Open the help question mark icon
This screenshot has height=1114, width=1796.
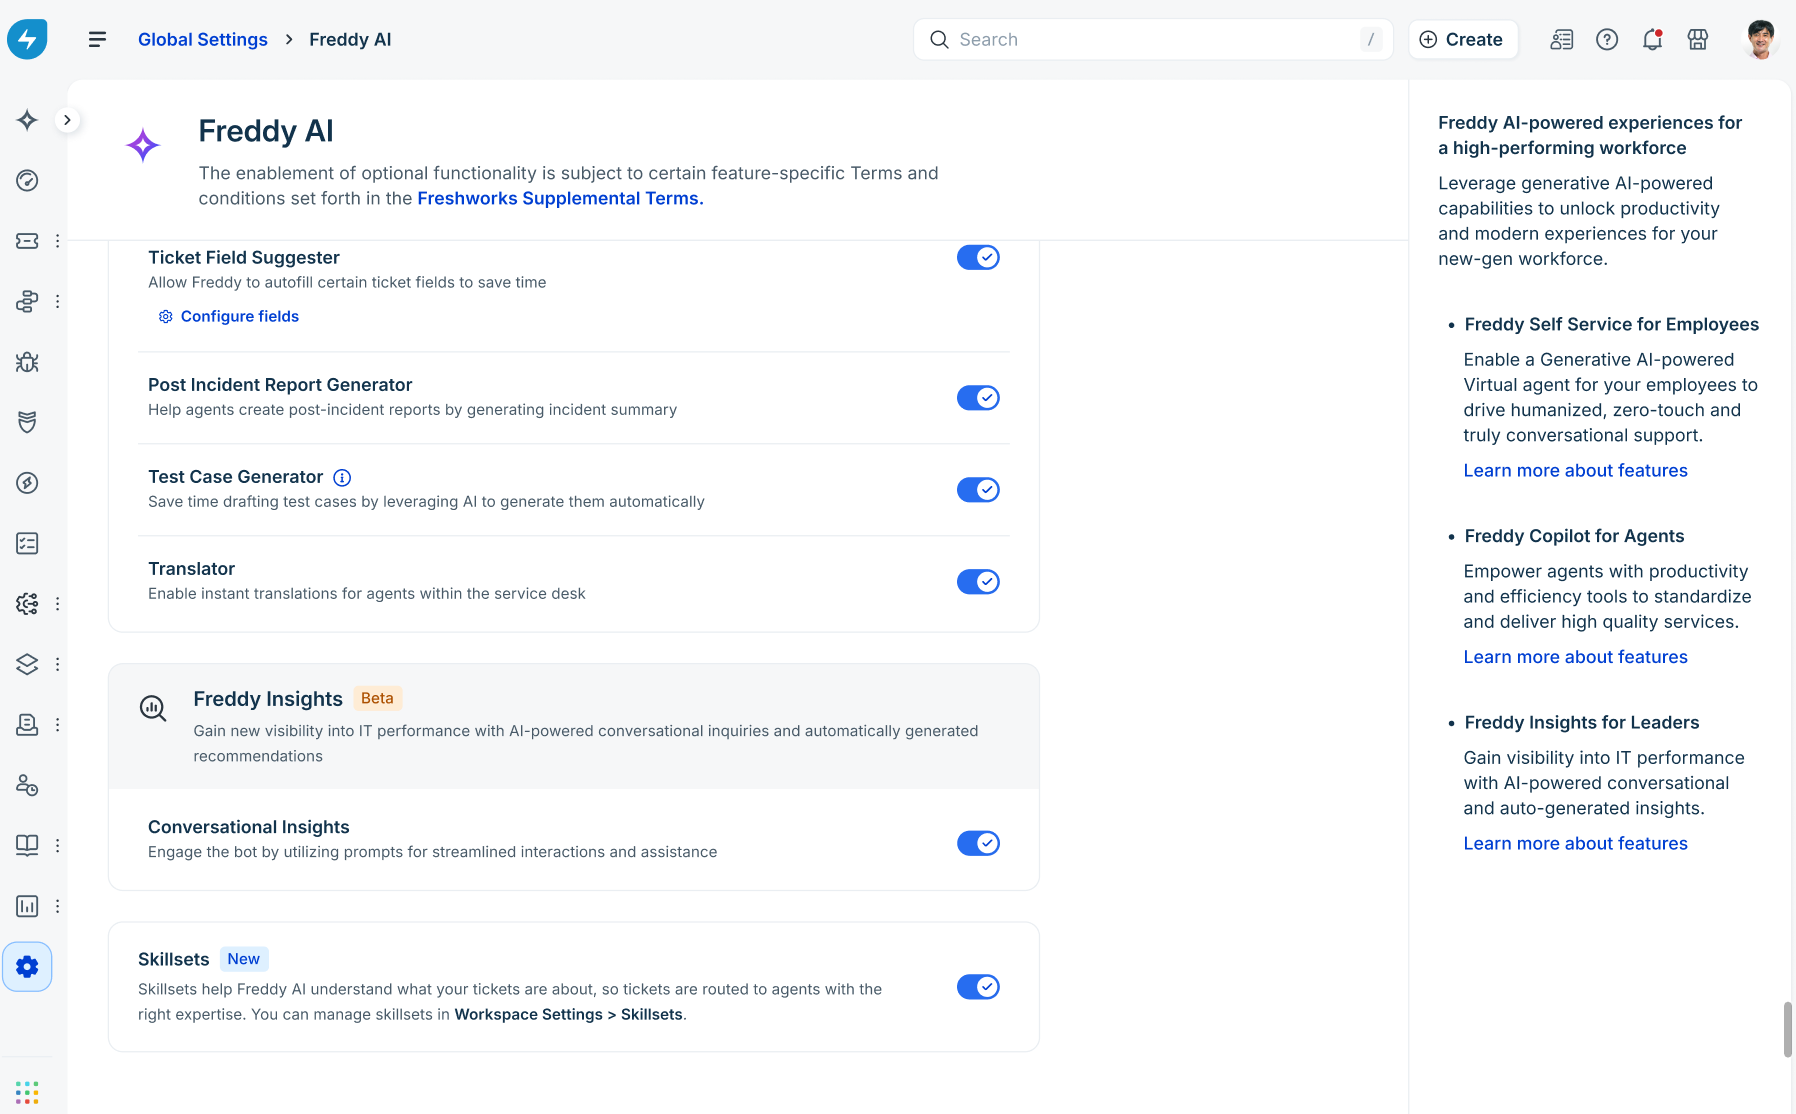point(1607,39)
